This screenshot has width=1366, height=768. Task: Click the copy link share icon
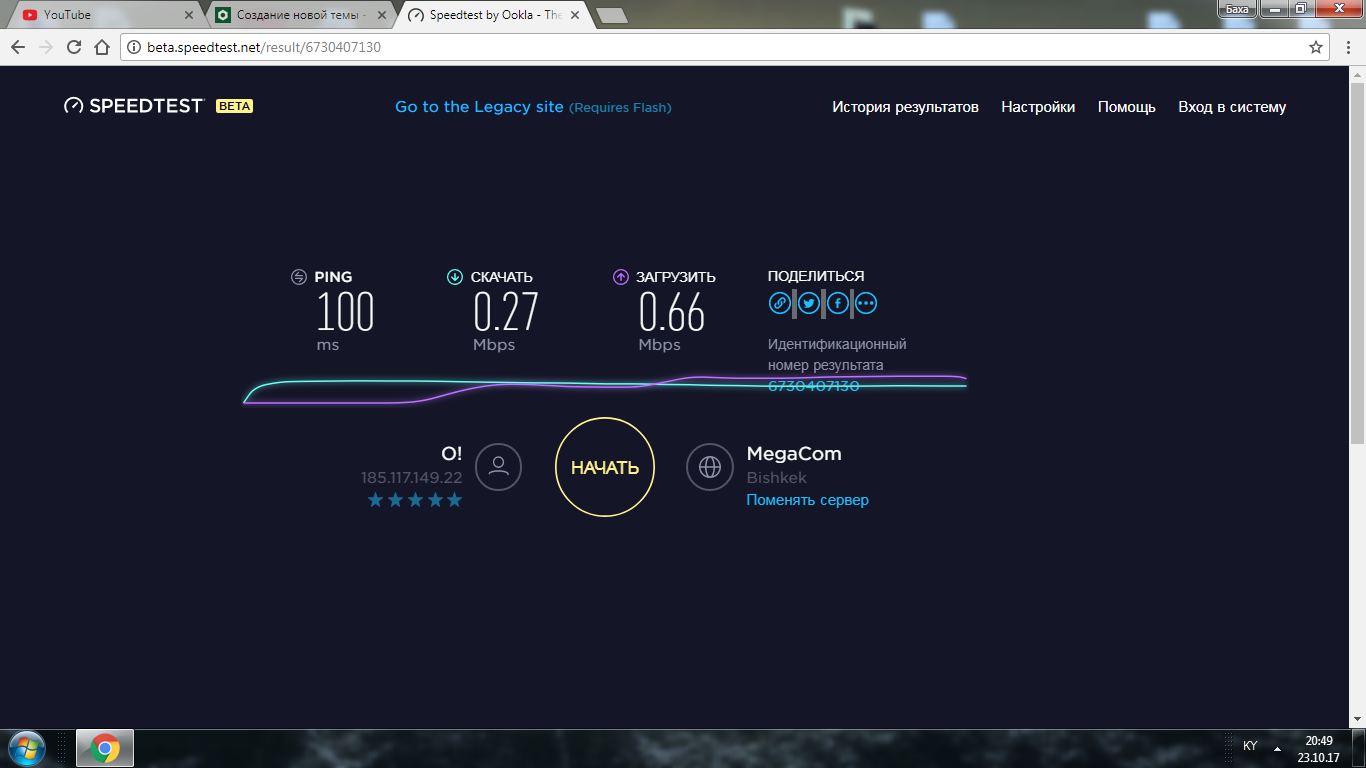780,303
